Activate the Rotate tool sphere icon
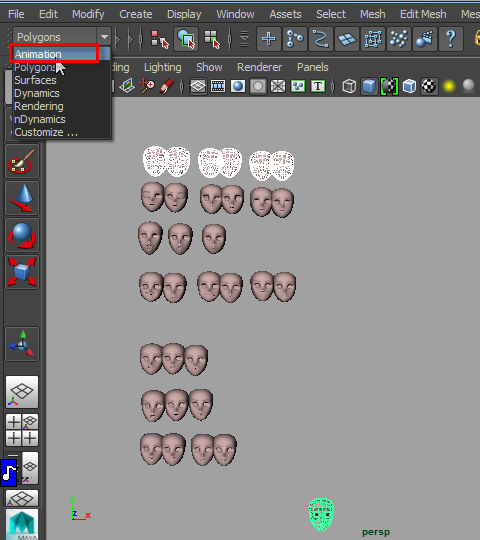The image size is (480, 540). 22,235
